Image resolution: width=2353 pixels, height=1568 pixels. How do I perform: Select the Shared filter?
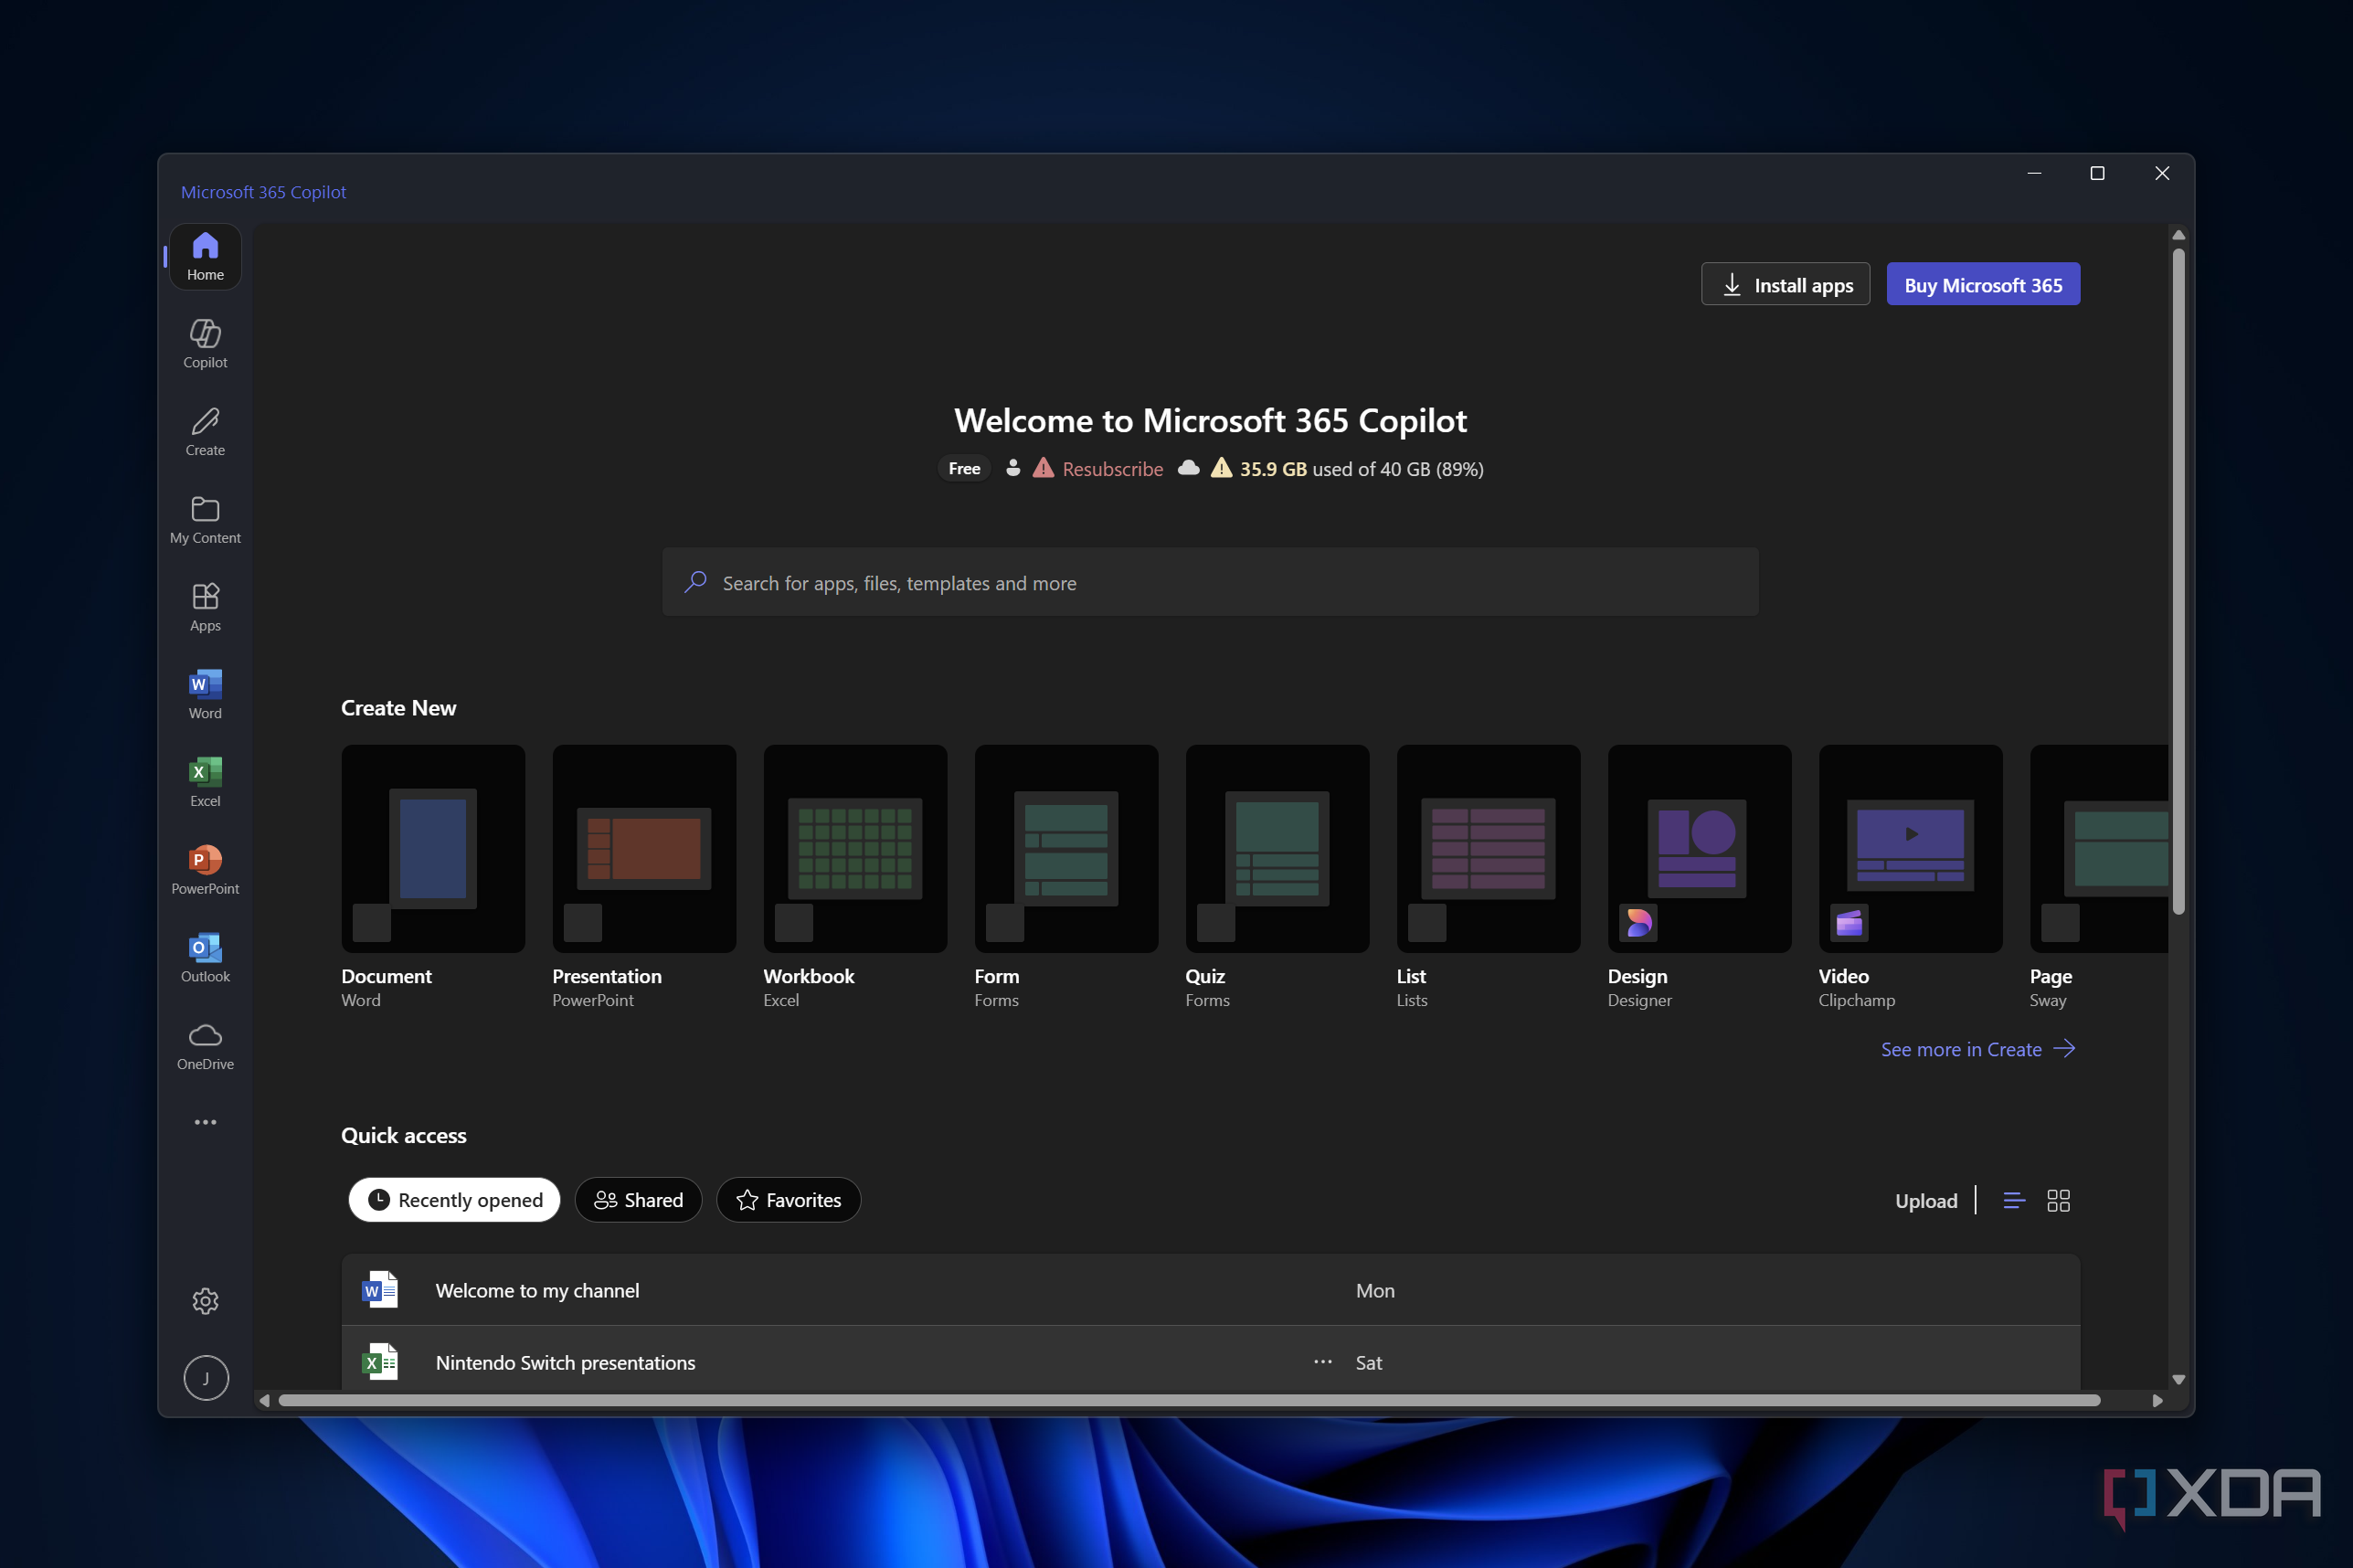[638, 1200]
